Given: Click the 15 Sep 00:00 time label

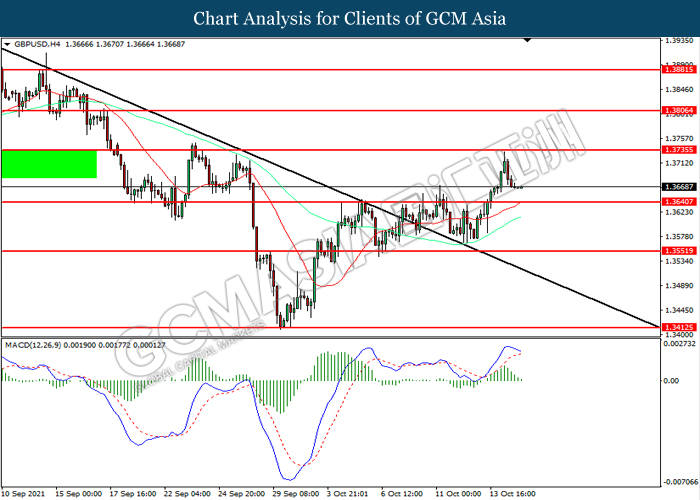Looking at the screenshot, I should click(x=79, y=494).
